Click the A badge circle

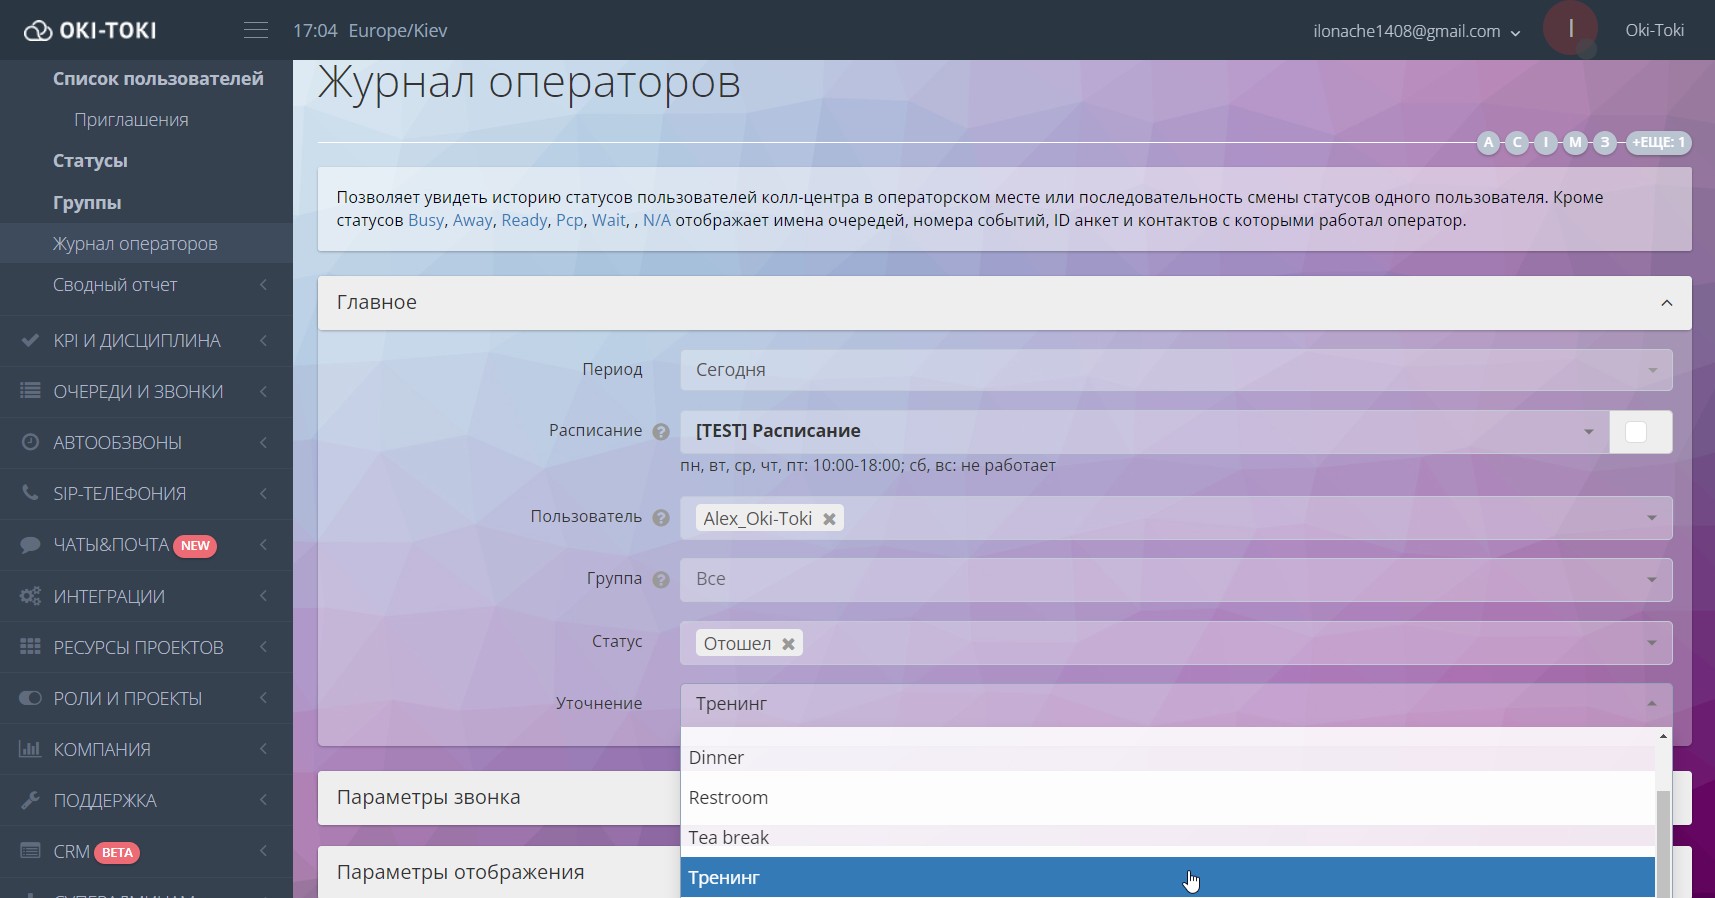[x=1489, y=142]
